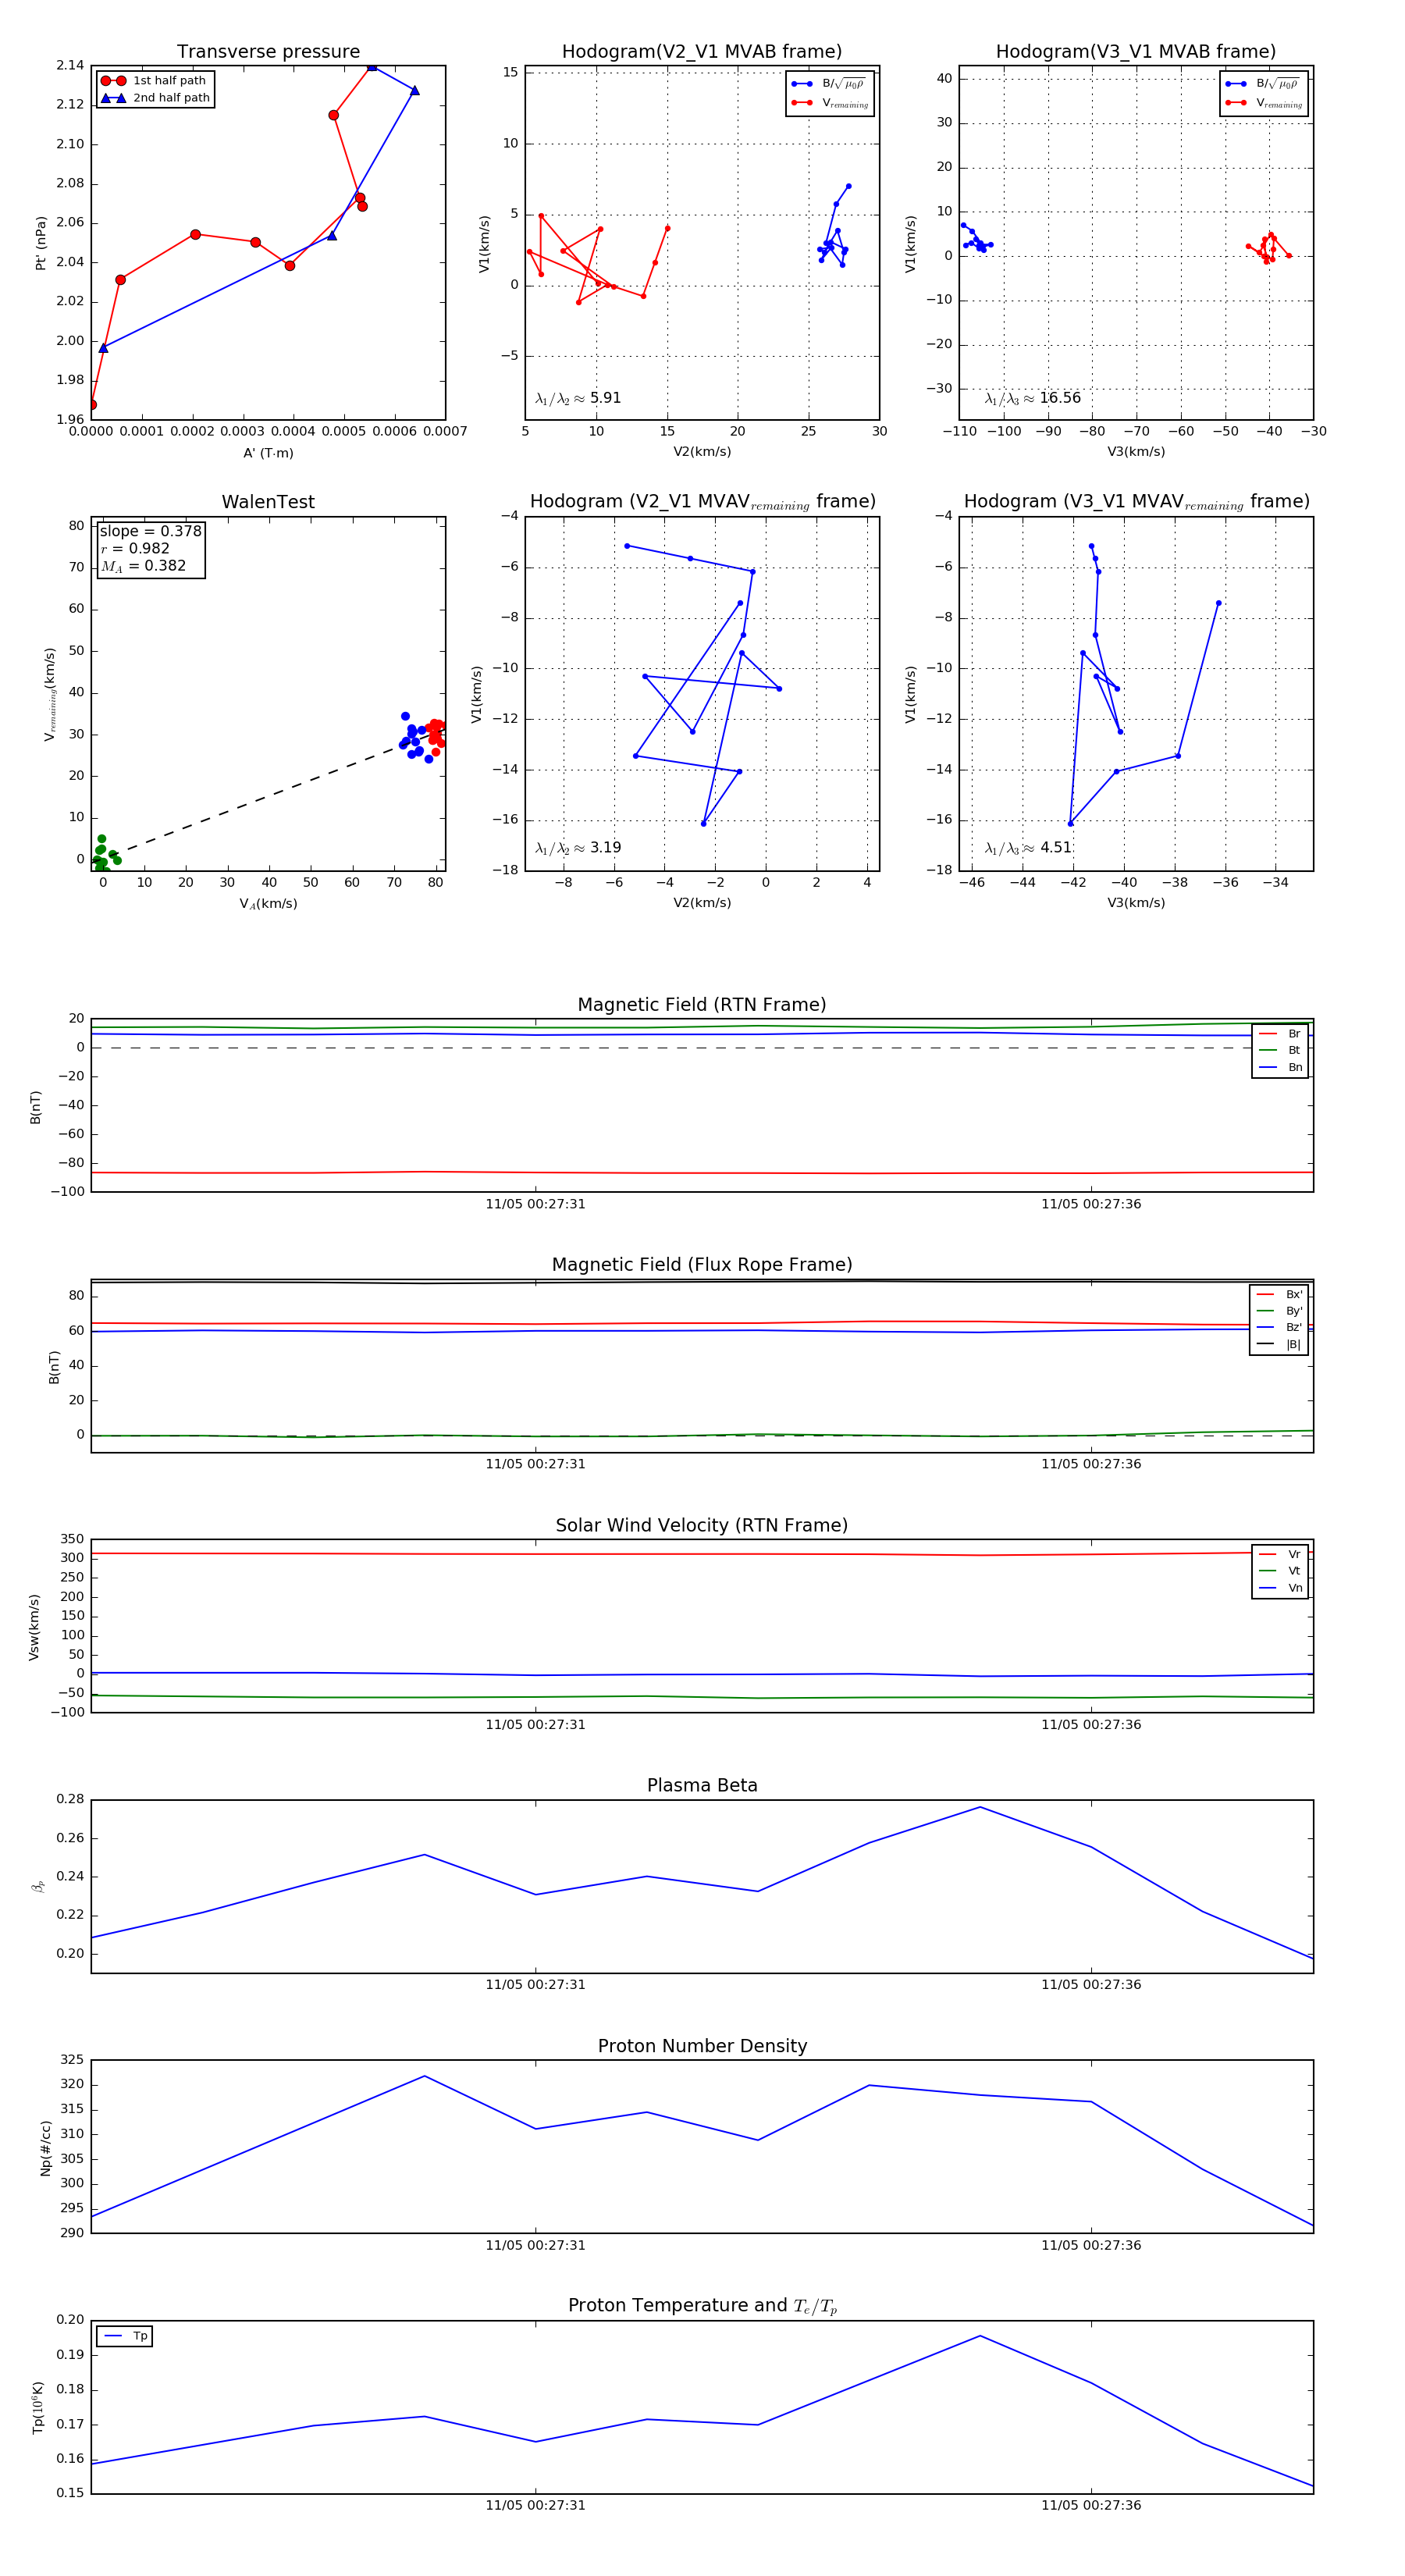Click the Plasma Beta tick label "11/05 00:27:36"
The width and height of the screenshot is (1405, 2576).
(1091, 1985)
